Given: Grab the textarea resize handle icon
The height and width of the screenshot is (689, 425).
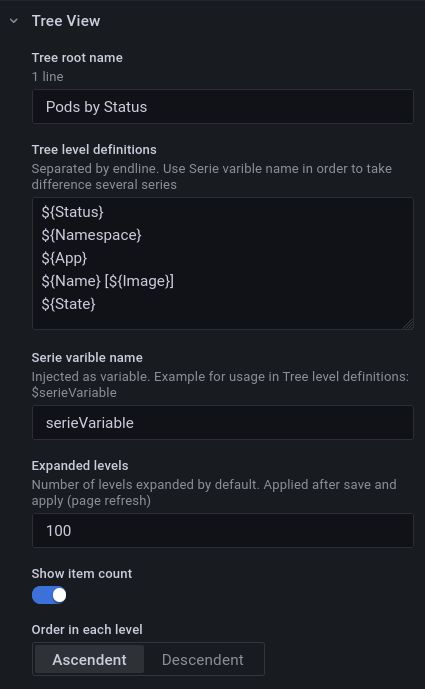Looking at the screenshot, I should (x=408, y=324).
